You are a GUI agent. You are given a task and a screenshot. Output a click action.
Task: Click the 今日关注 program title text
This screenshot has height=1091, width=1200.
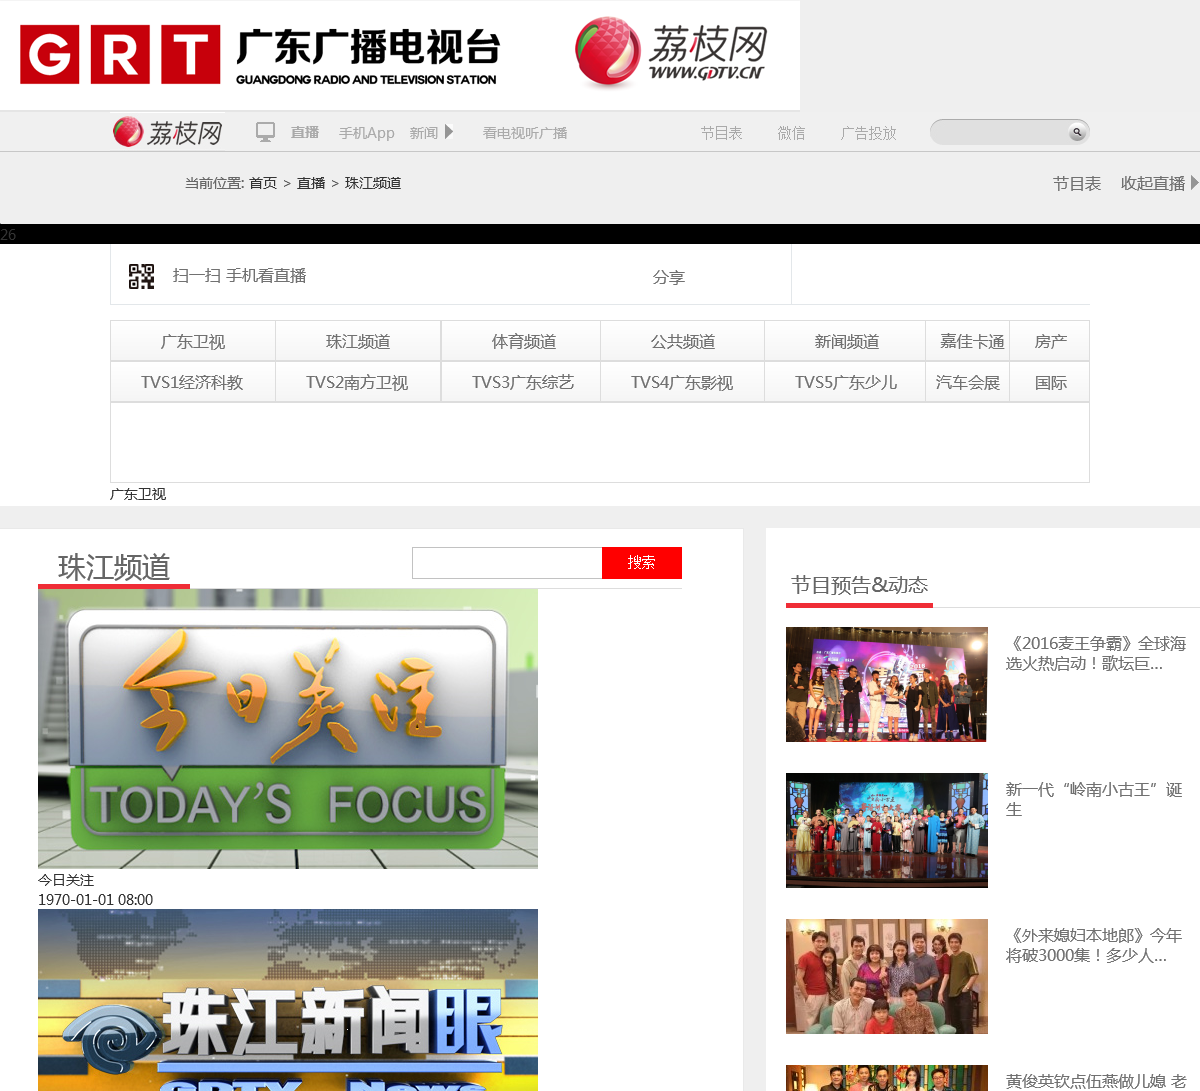click(66, 880)
